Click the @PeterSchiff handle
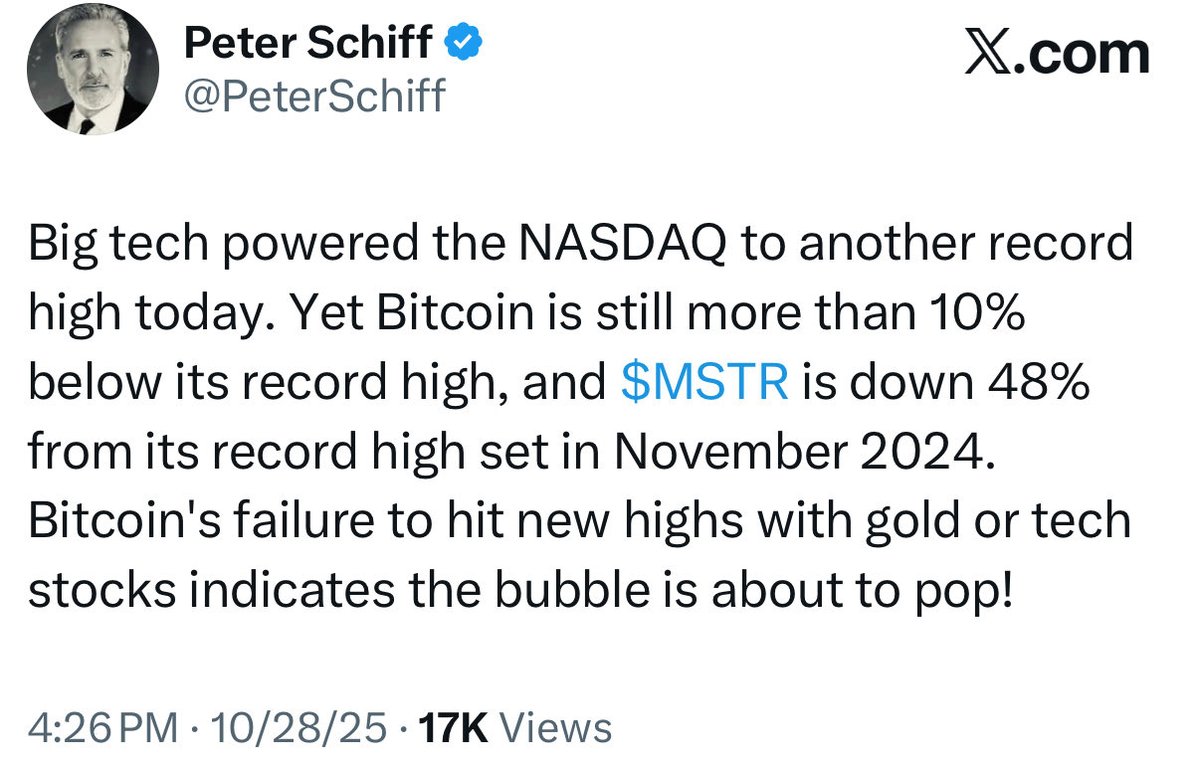Screen dimensions: 1200x768 coord(315,95)
